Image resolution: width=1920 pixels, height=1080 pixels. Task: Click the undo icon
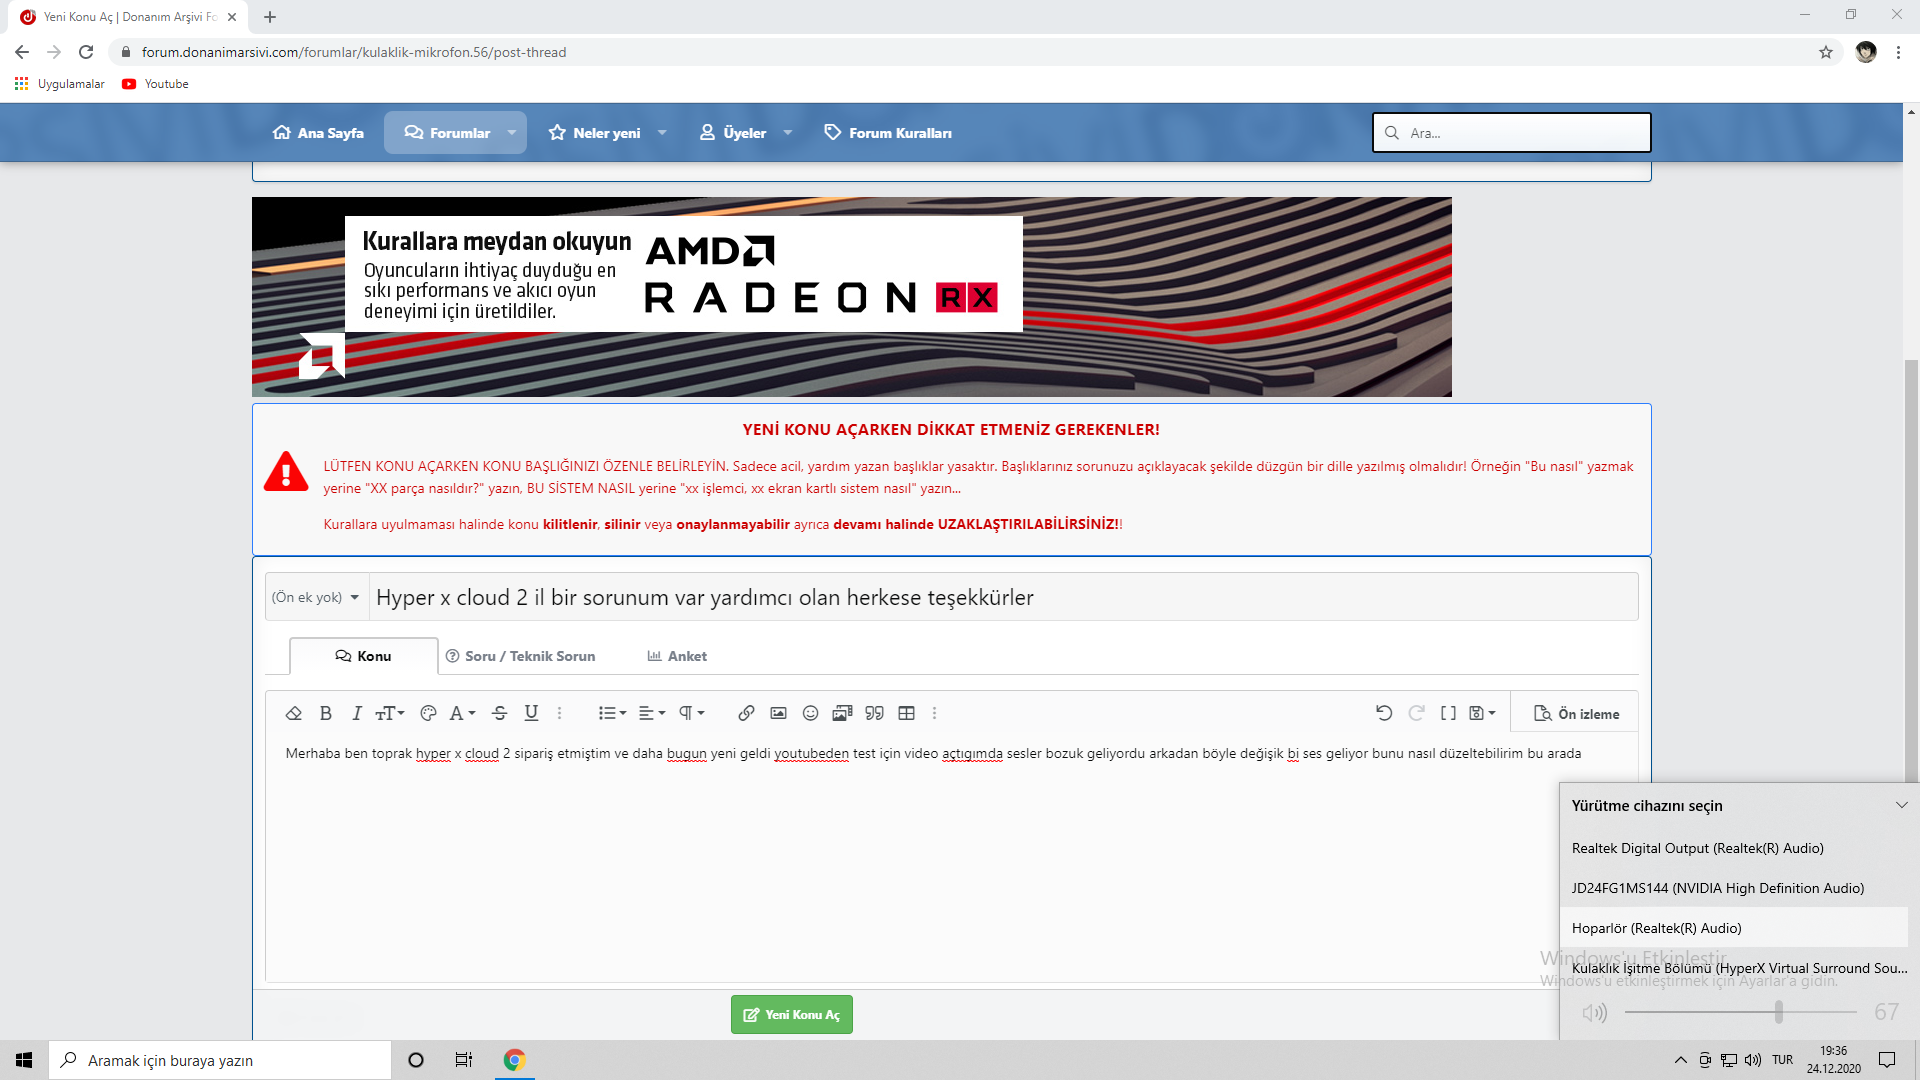pyautogui.click(x=1384, y=713)
